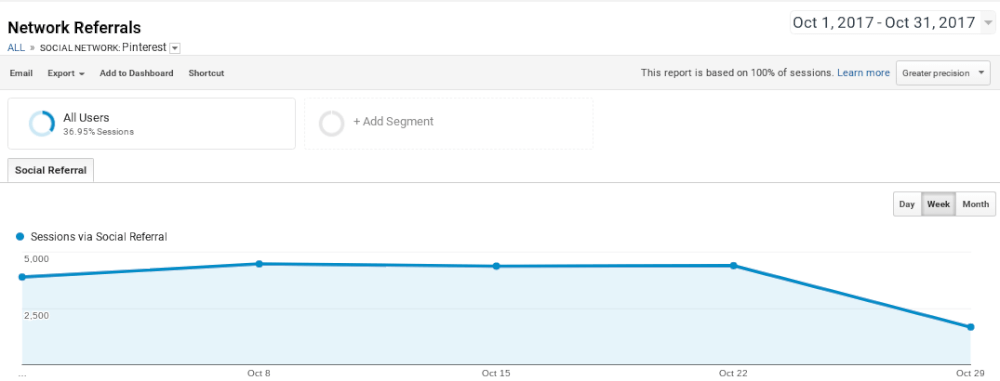Click the Oct 22 data point on graph

tap(733, 265)
